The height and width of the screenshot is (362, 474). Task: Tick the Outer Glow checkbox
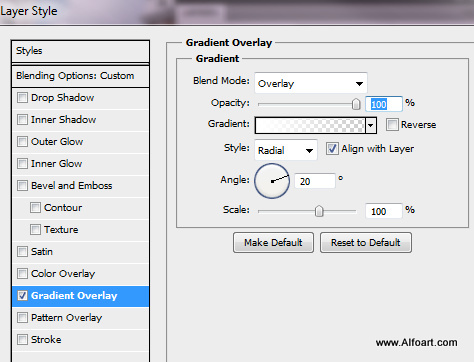(x=22, y=142)
